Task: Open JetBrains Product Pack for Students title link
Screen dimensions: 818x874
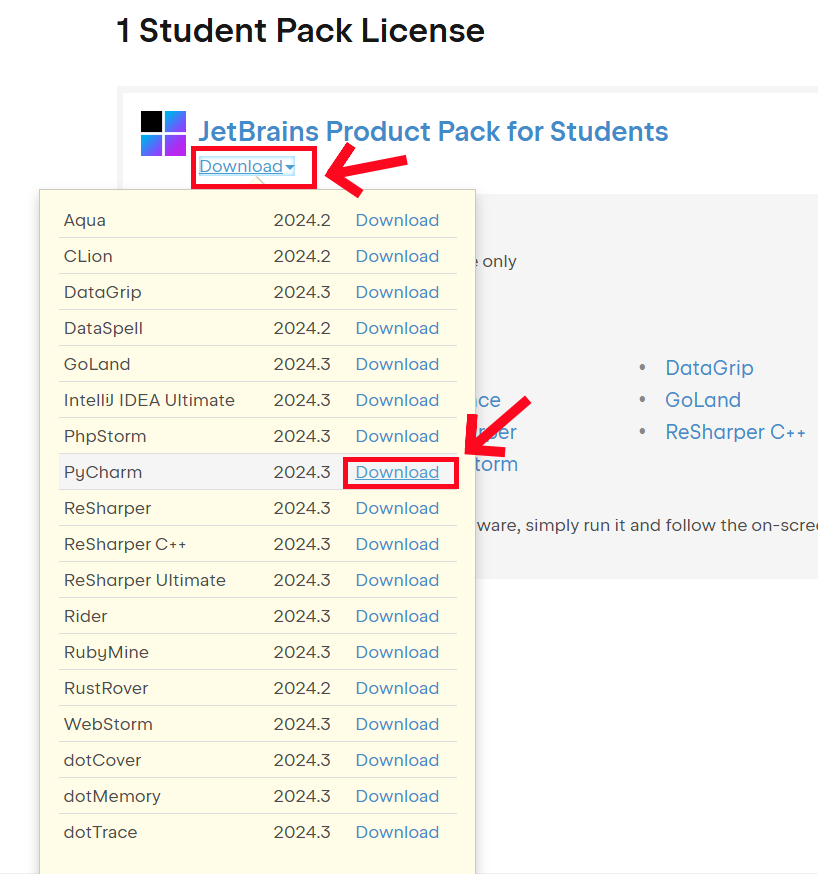Action: [433, 132]
